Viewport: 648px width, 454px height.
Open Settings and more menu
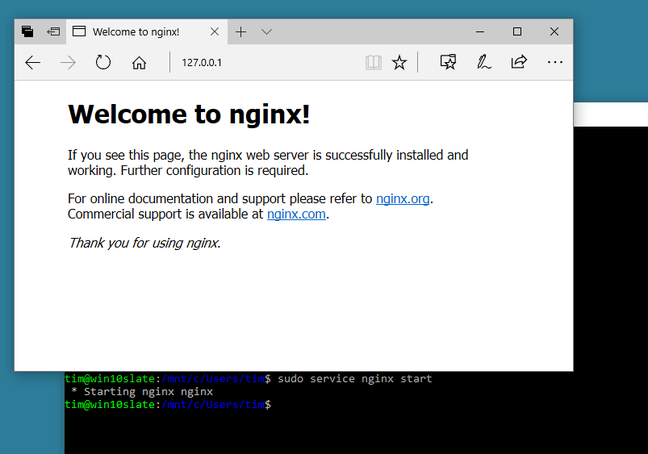pos(555,62)
